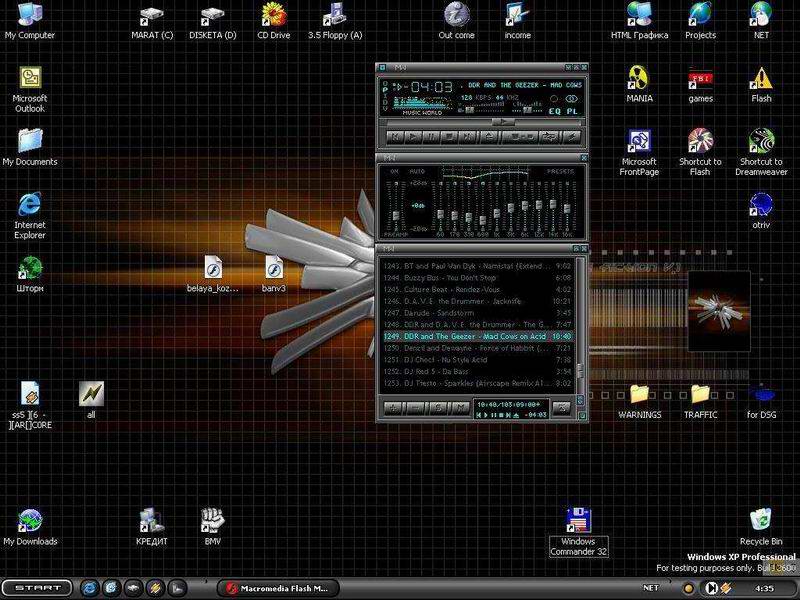Toggle the equalizer ON button
This screenshot has width=800, height=600.
pos(394,171)
